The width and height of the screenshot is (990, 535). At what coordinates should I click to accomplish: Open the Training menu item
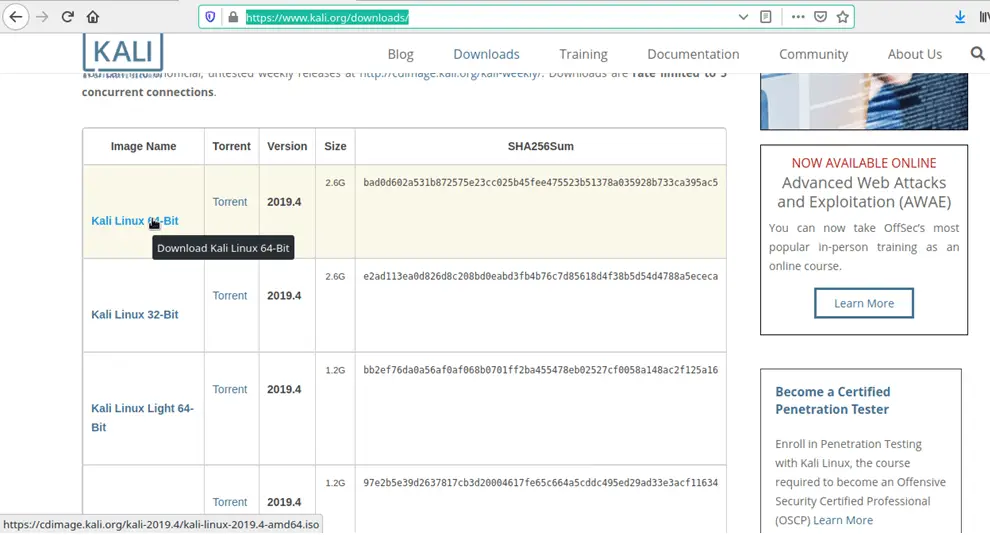583,54
